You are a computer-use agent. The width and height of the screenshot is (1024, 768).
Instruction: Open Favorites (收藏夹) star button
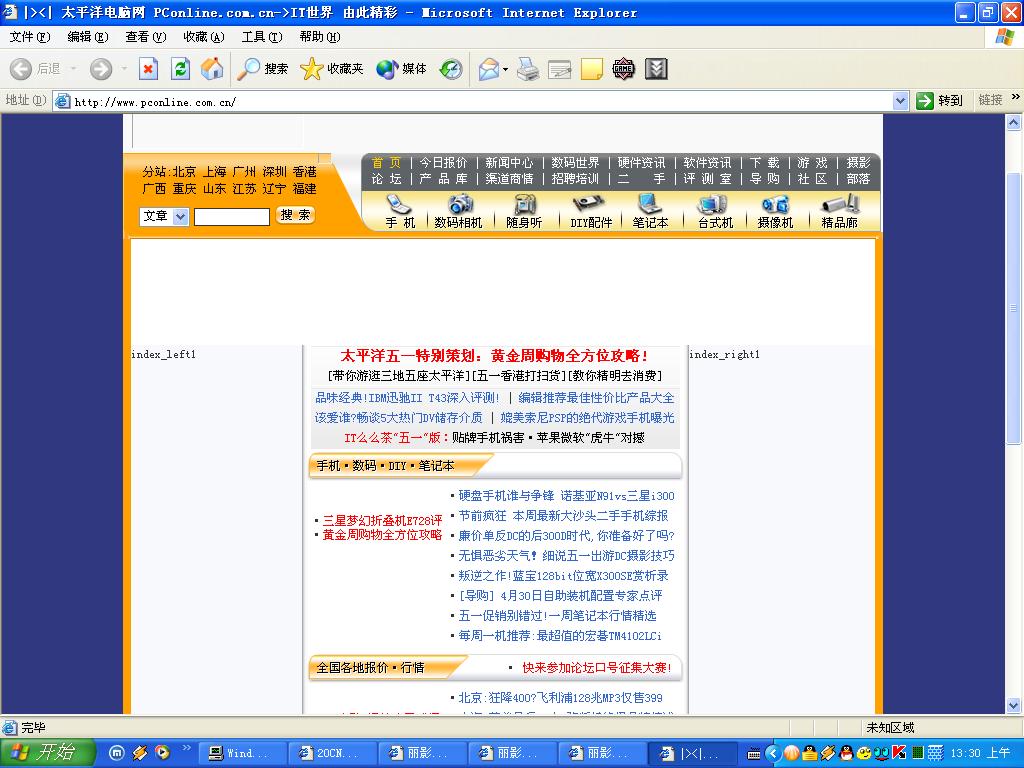331,69
